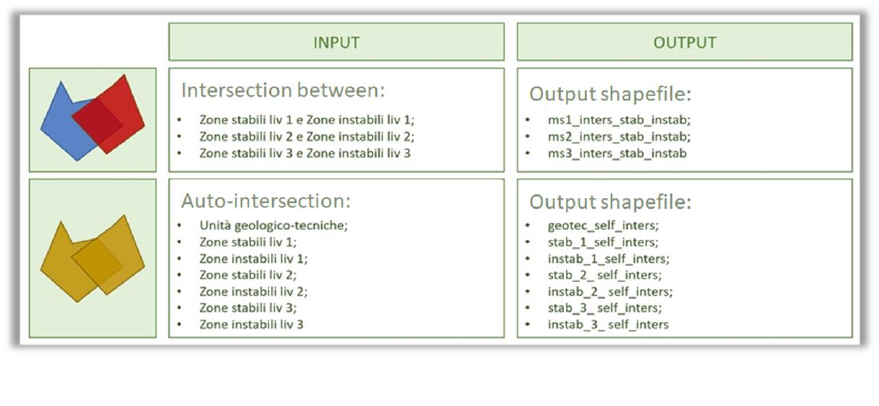Click the instab_2_ self_inters output entry

(610, 292)
